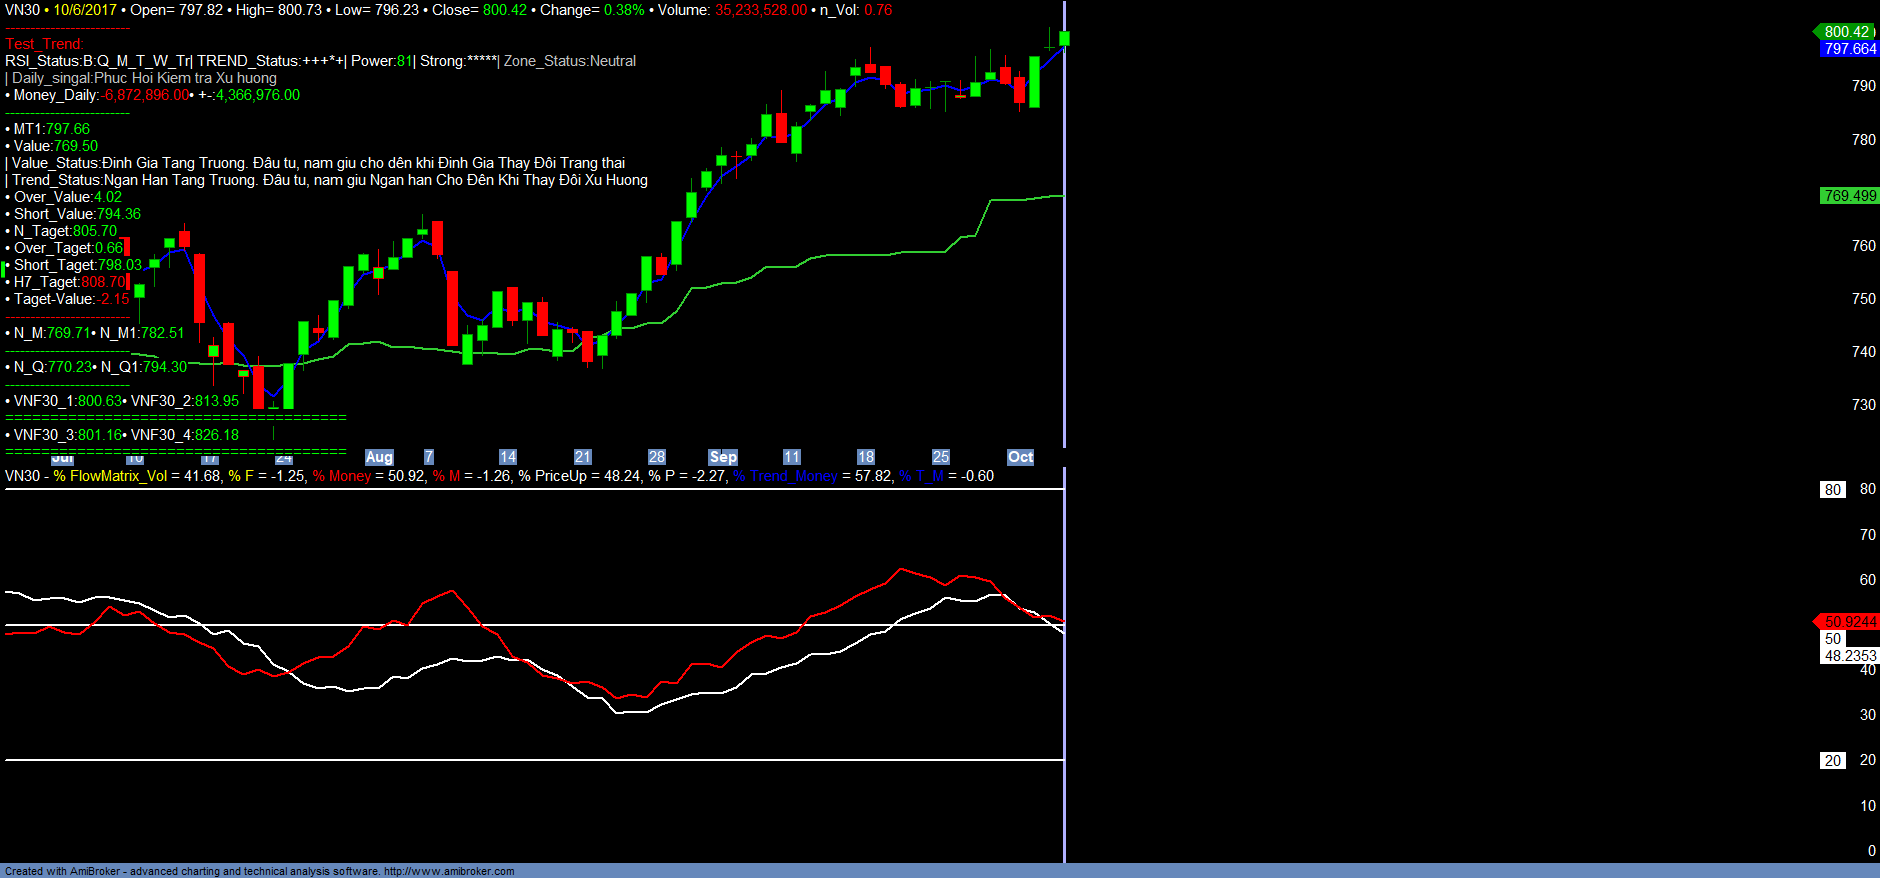Click the 800.42 last price tag
The image size is (1880, 878).
coord(1846,32)
